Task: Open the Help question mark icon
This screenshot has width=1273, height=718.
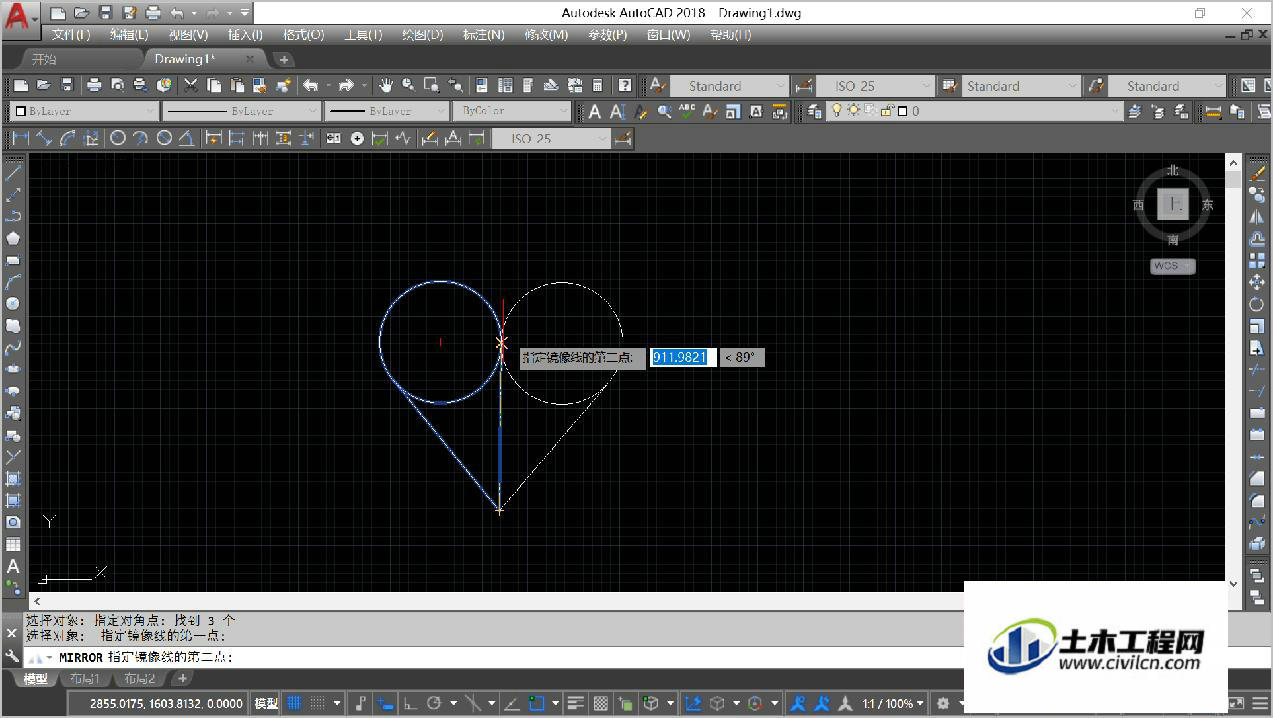Action: tap(625, 86)
